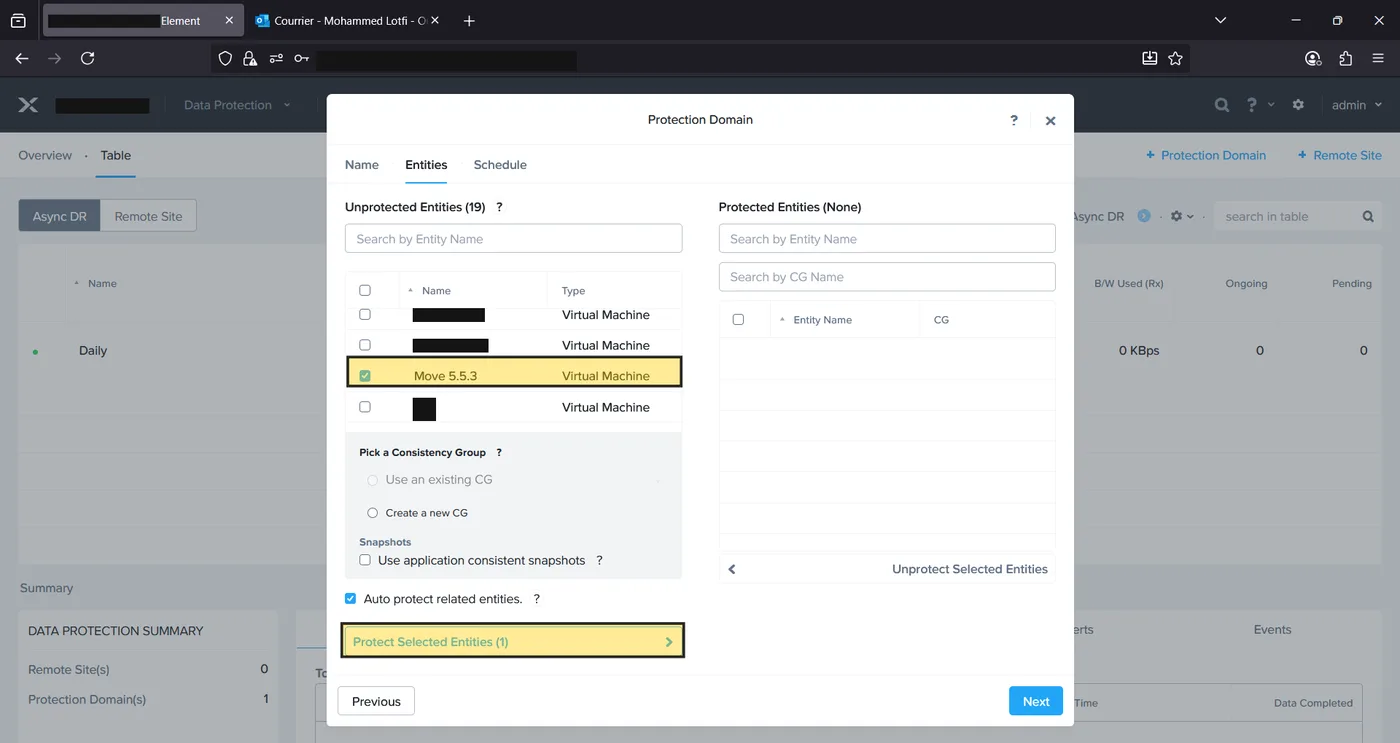Expand the Data Protection dropdown menu
This screenshot has width=1400, height=743.
[237, 105]
